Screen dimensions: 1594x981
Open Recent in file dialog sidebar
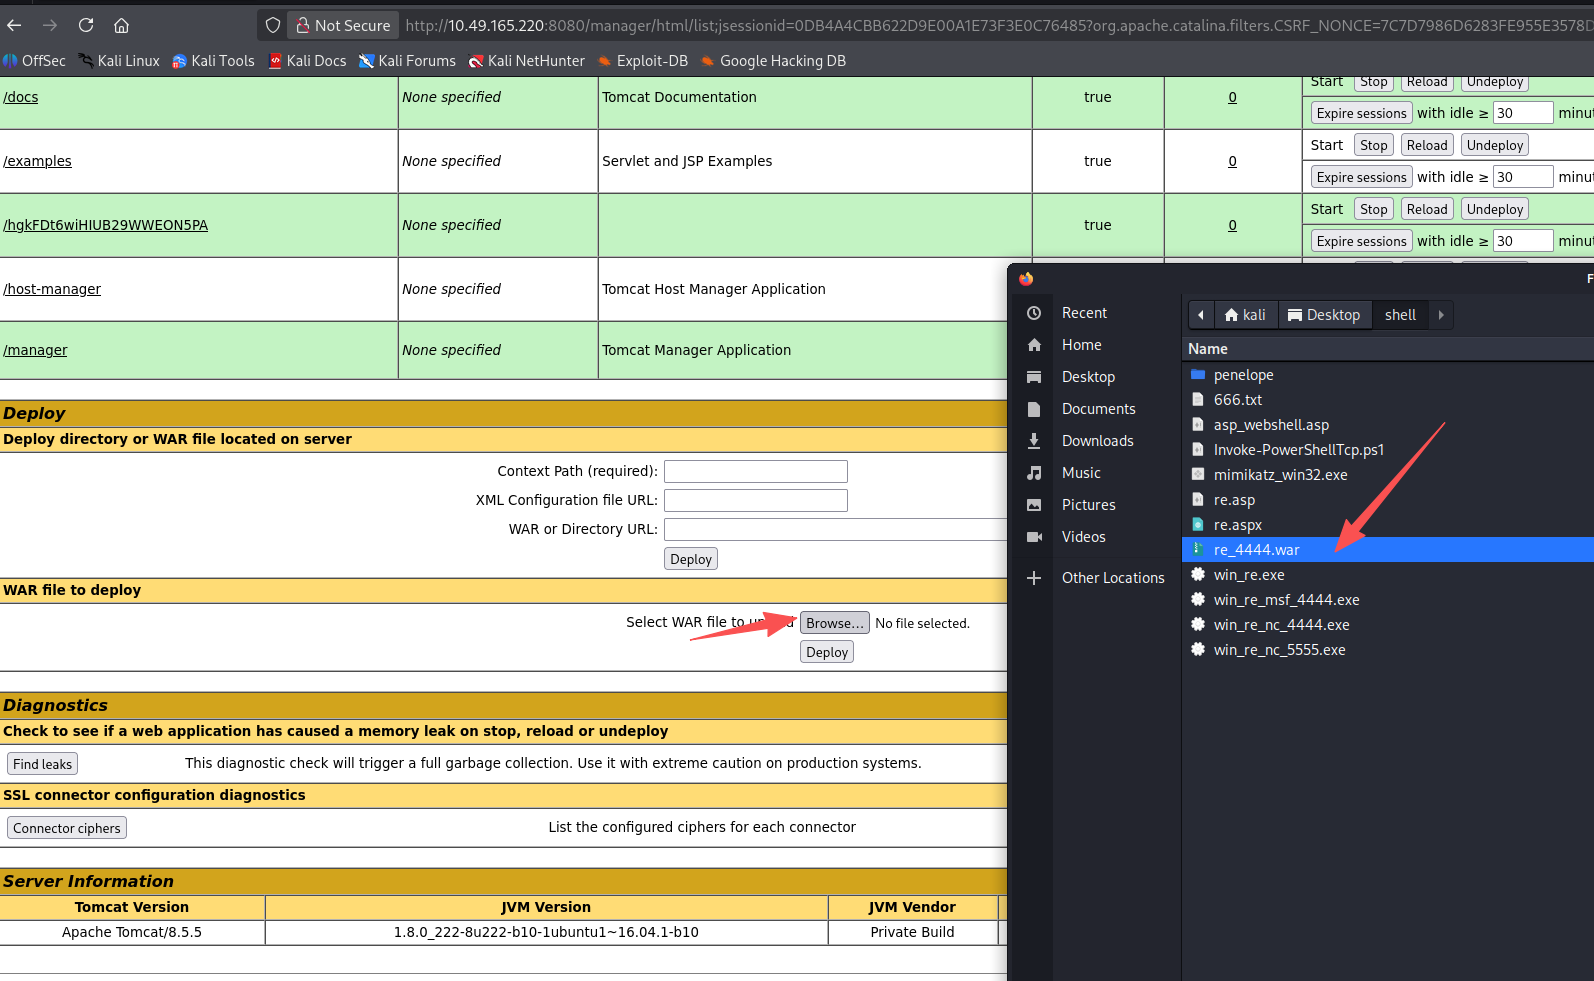pyautogui.click(x=1084, y=313)
